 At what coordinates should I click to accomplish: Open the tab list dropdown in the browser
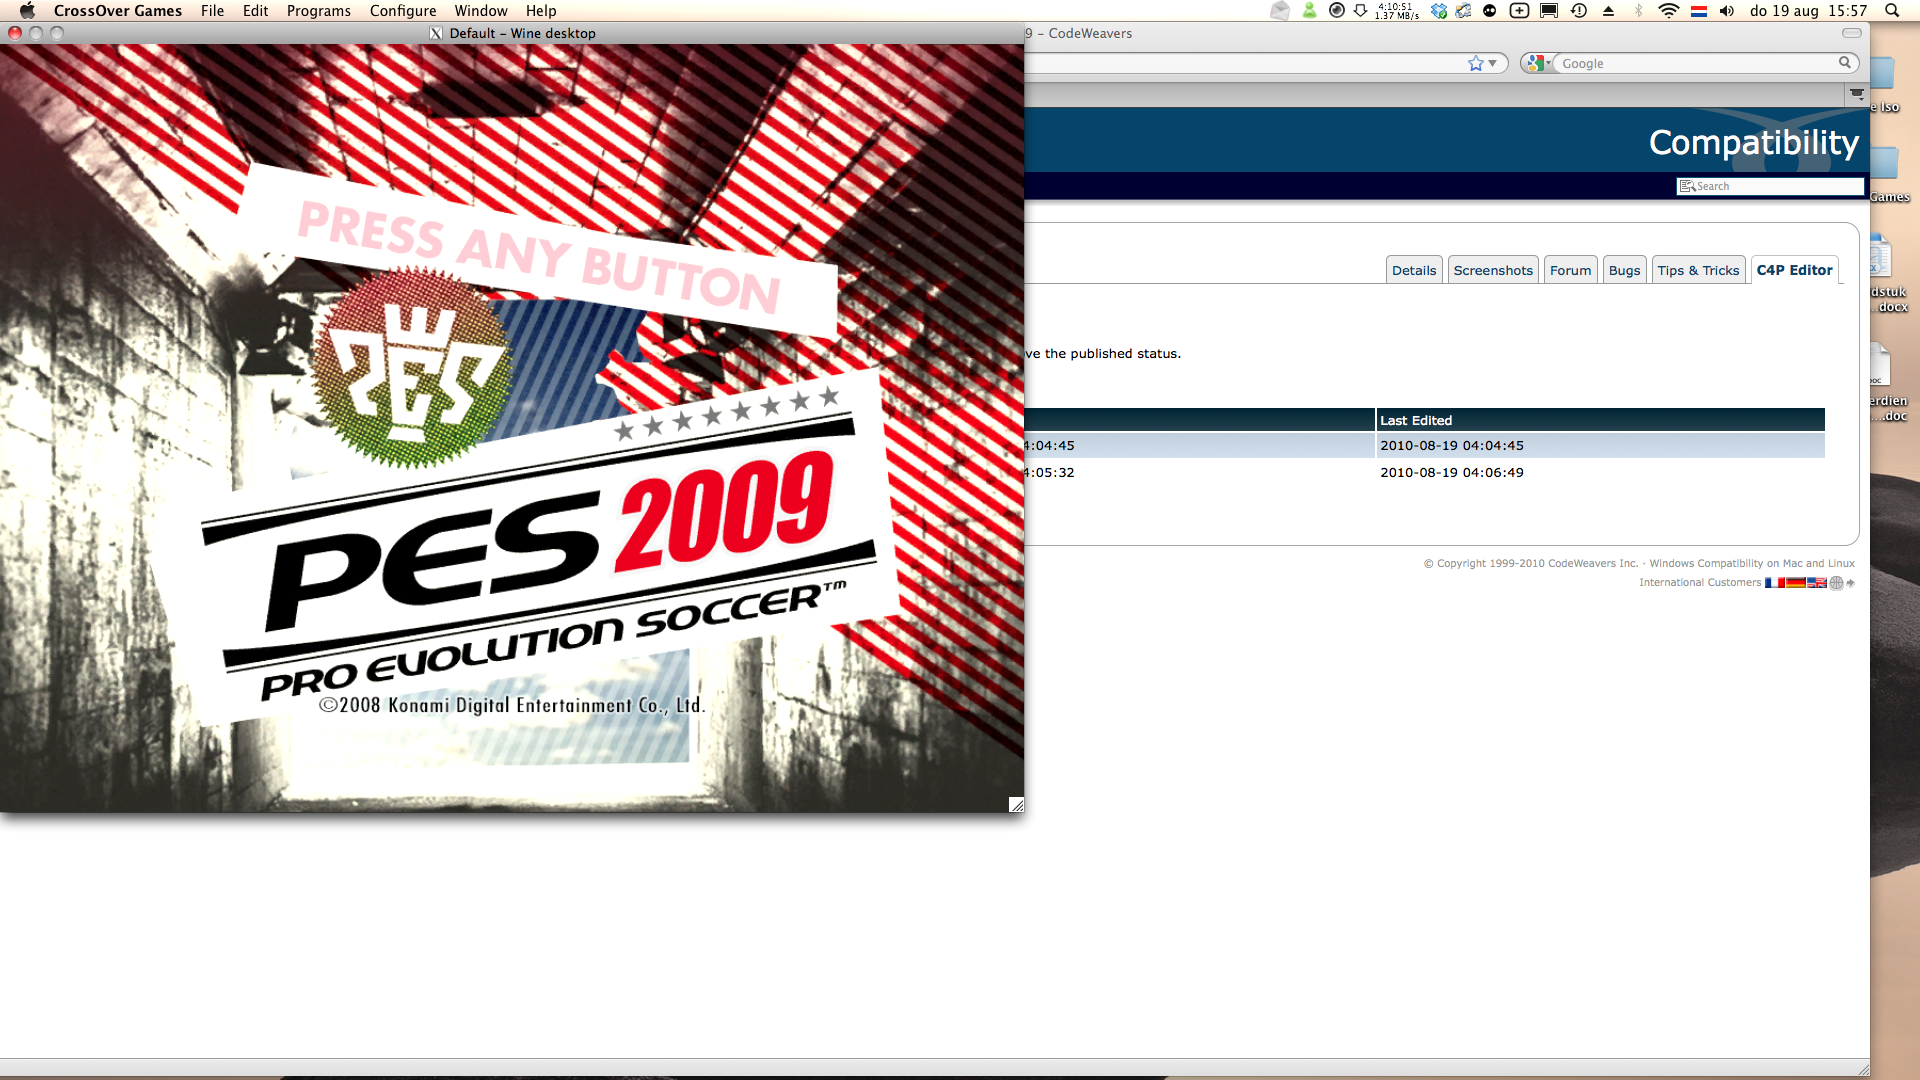tap(1857, 94)
